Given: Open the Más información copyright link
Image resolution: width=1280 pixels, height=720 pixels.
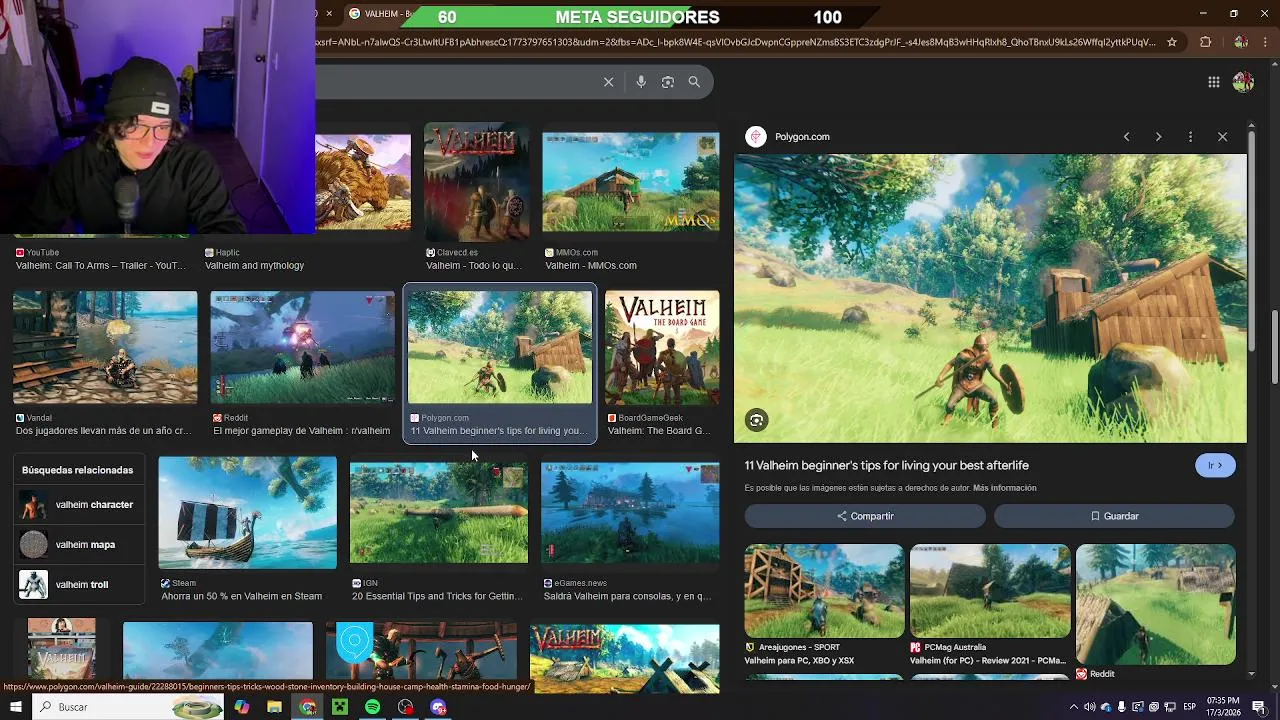Looking at the screenshot, I should point(1004,488).
